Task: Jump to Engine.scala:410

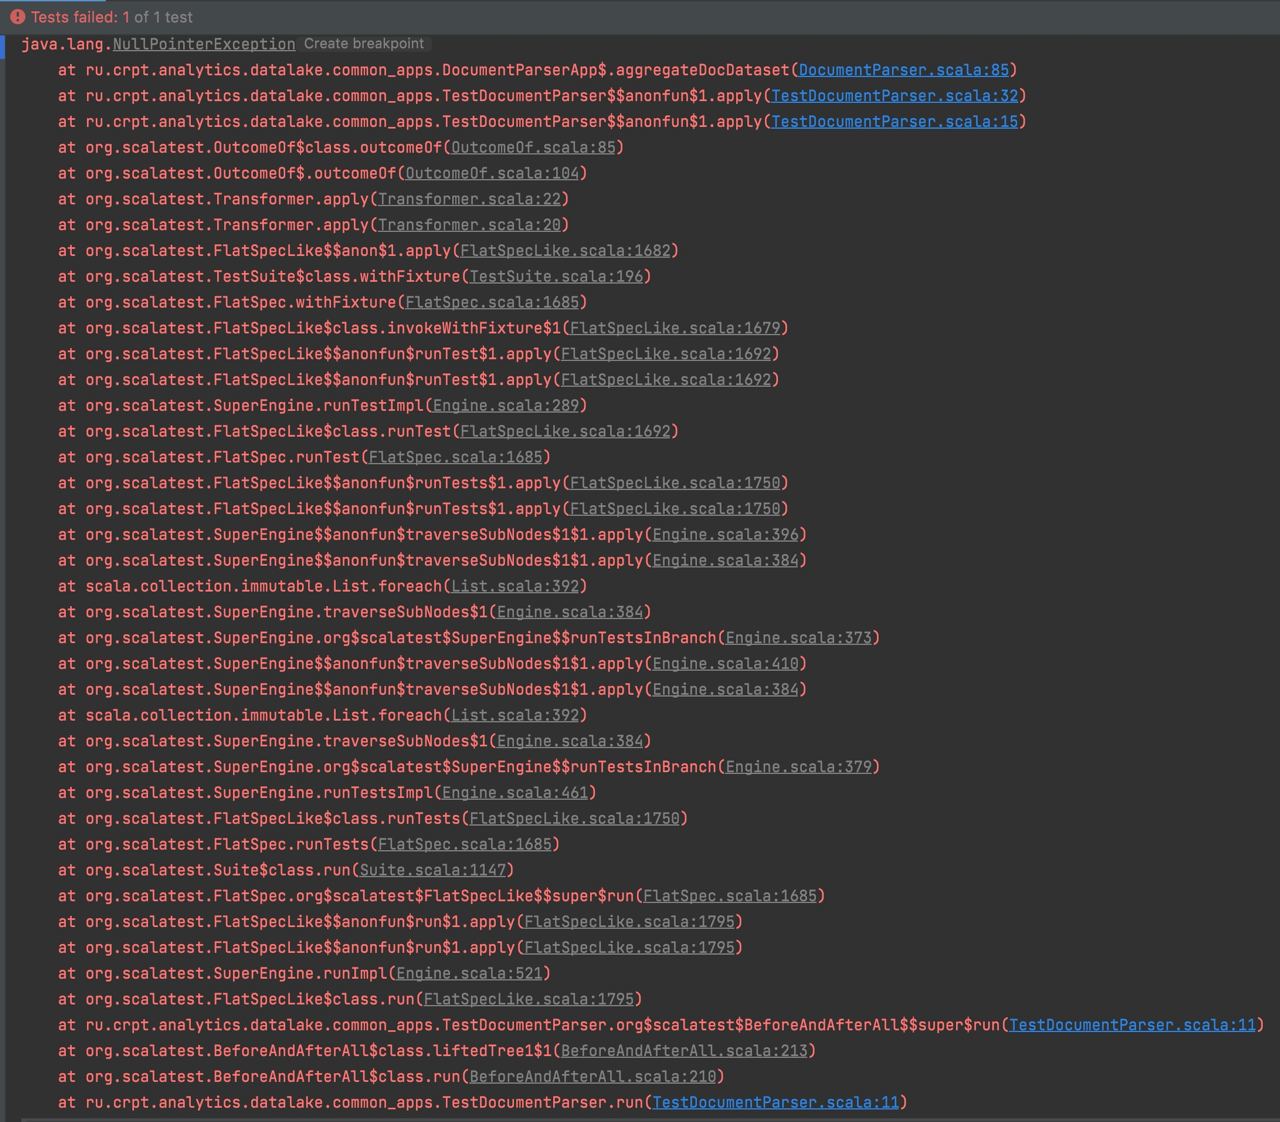Action: pos(726,664)
